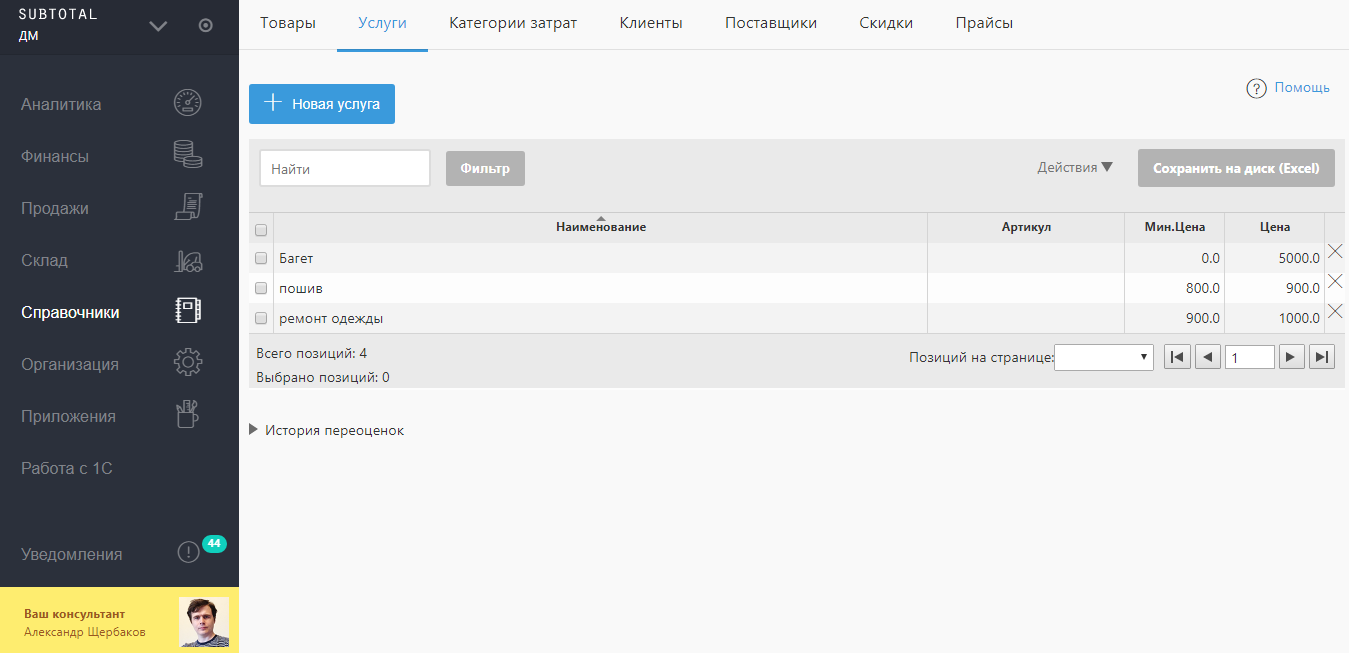Screen dimensions: 1349x653
Task: Select the Приложения sidebar icon
Action: tap(187, 414)
